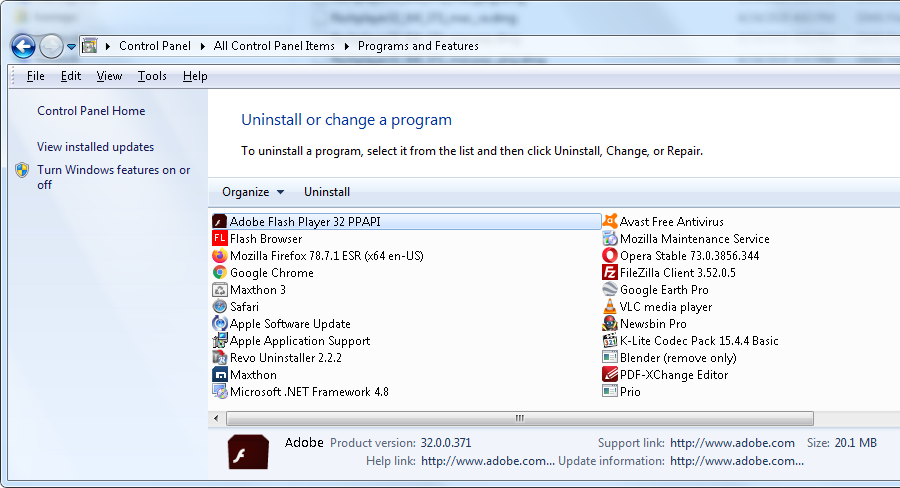Click the K-Lite Codec Pack icon
Image resolution: width=900 pixels, height=488 pixels.
[x=610, y=340]
